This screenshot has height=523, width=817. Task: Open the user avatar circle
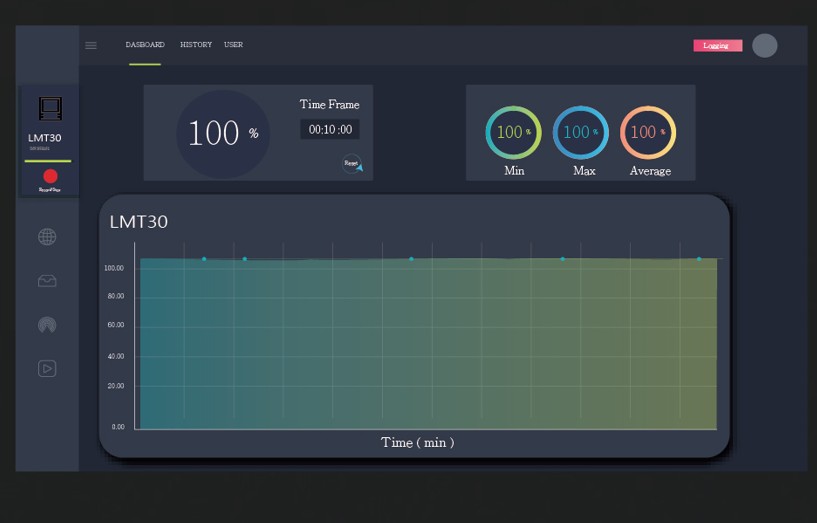pos(764,45)
